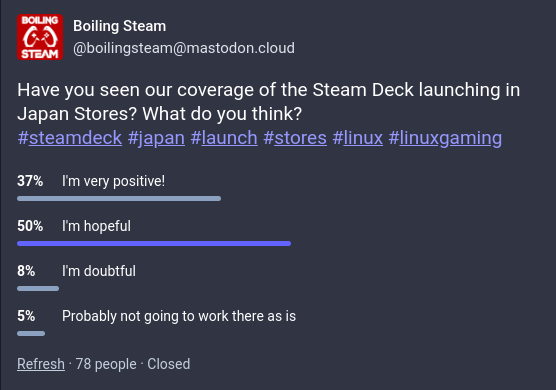Click the 50% highlighted result bar
Viewport: 556px width, 390px height.
pyautogui.click(x=154, y=244)
